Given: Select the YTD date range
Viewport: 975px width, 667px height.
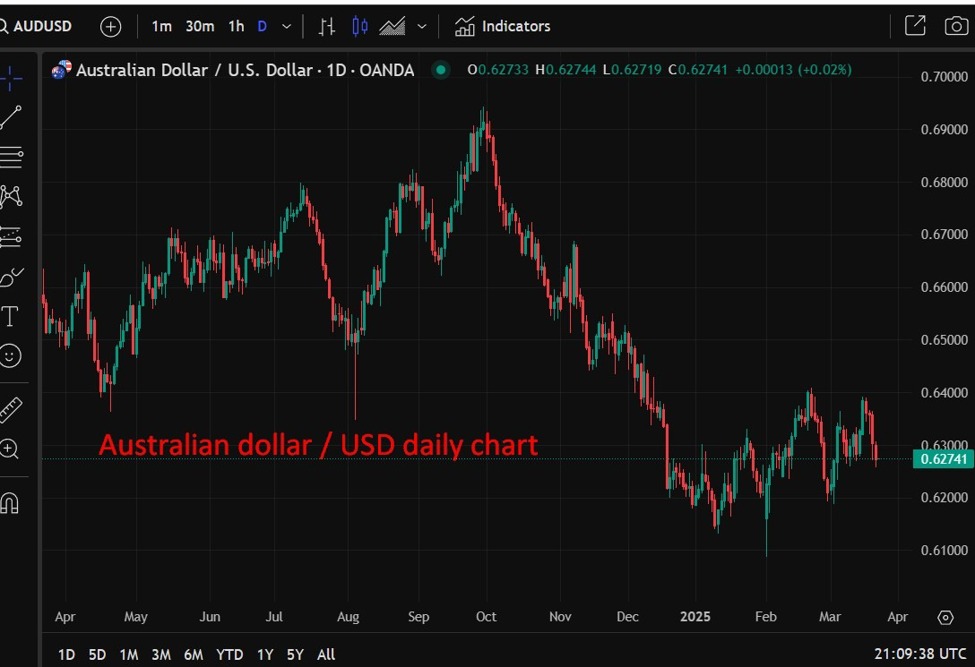Looking at the screenshot, I should [230, 655].
